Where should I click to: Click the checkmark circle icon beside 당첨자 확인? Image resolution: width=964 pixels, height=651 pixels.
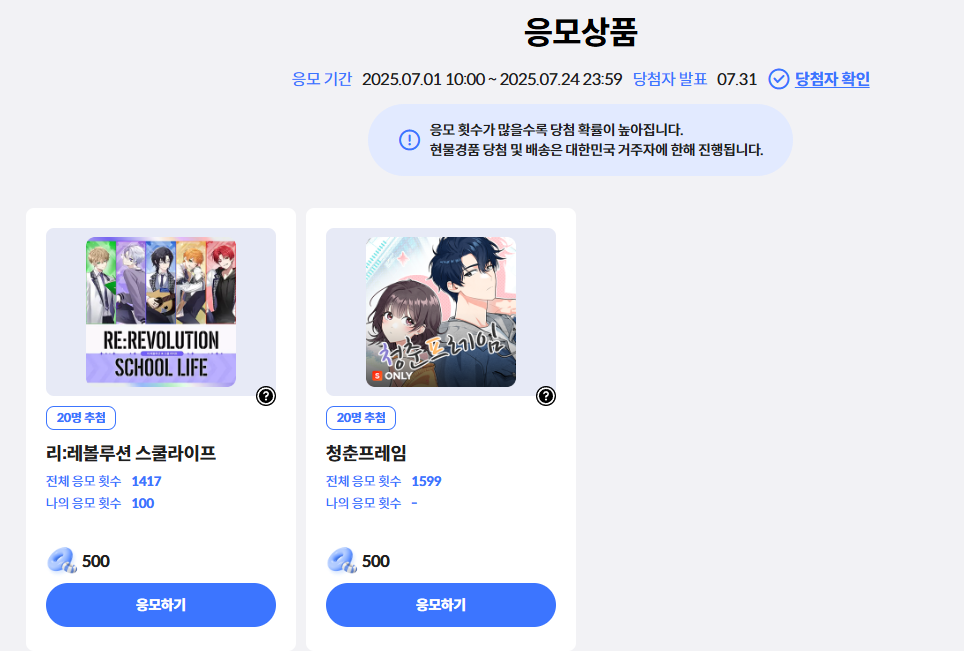coord(778,79)
